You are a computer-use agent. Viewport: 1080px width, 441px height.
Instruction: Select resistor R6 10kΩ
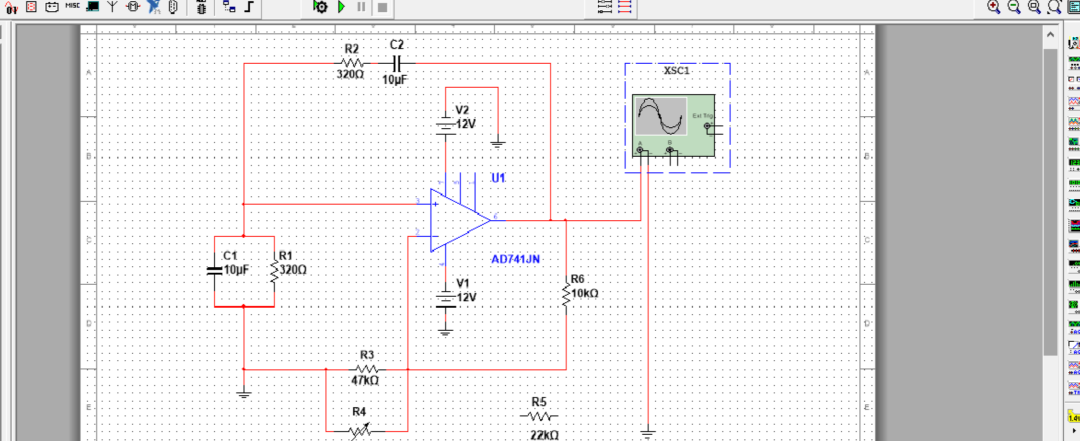(x=566, y=295)
